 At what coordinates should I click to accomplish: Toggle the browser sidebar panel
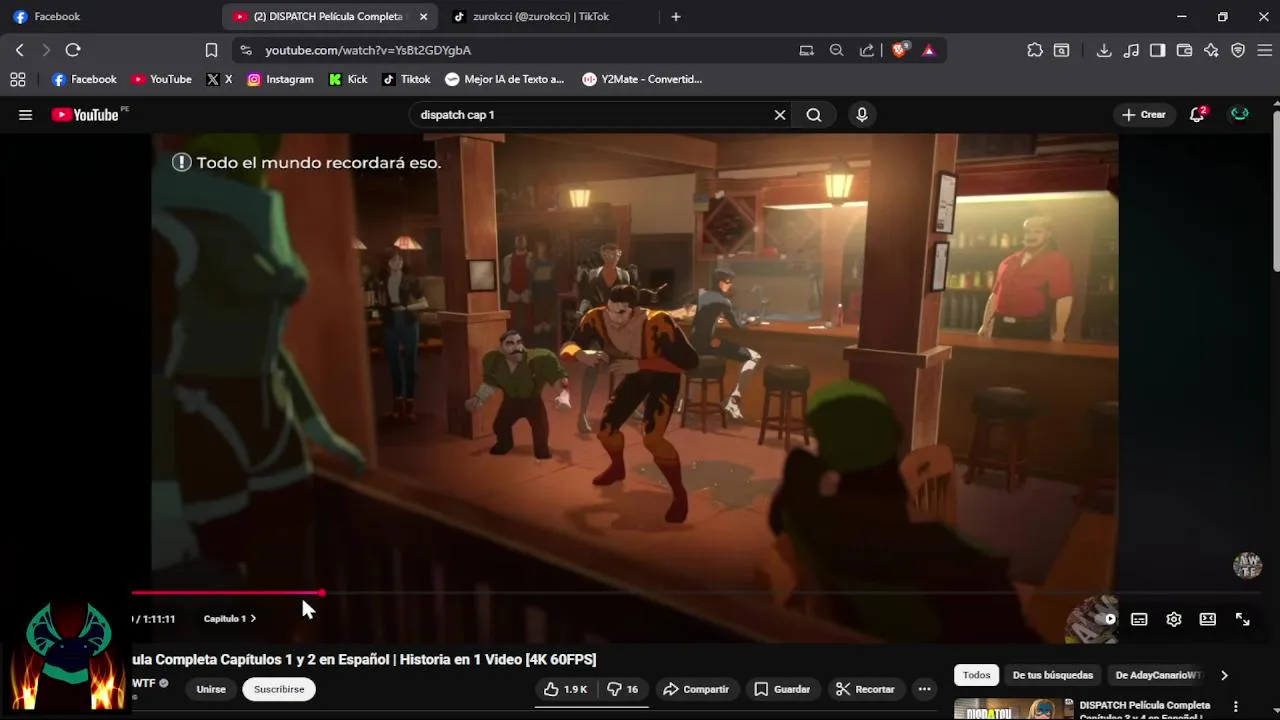pyautogui.click(x=1157, y=50)
